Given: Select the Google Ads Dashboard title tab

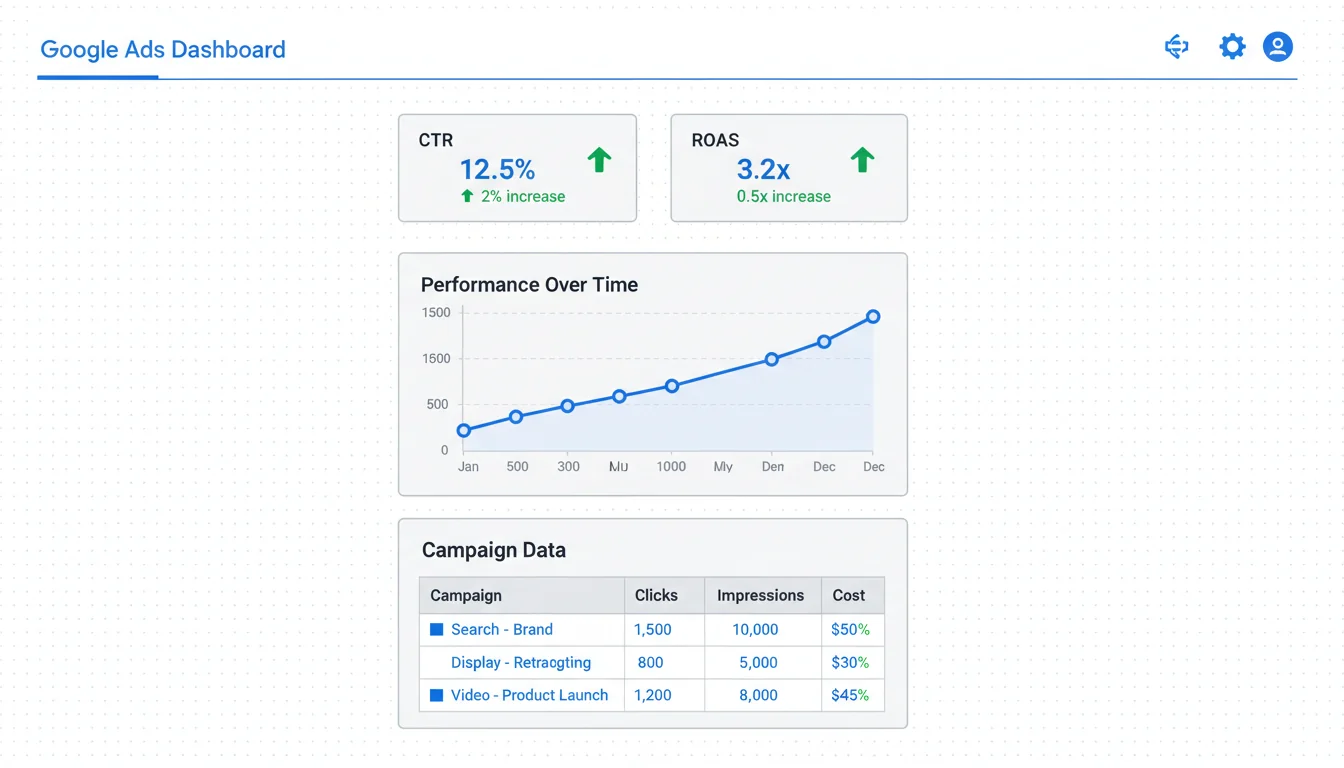Looking at the screenshot, I should point(163,50).
